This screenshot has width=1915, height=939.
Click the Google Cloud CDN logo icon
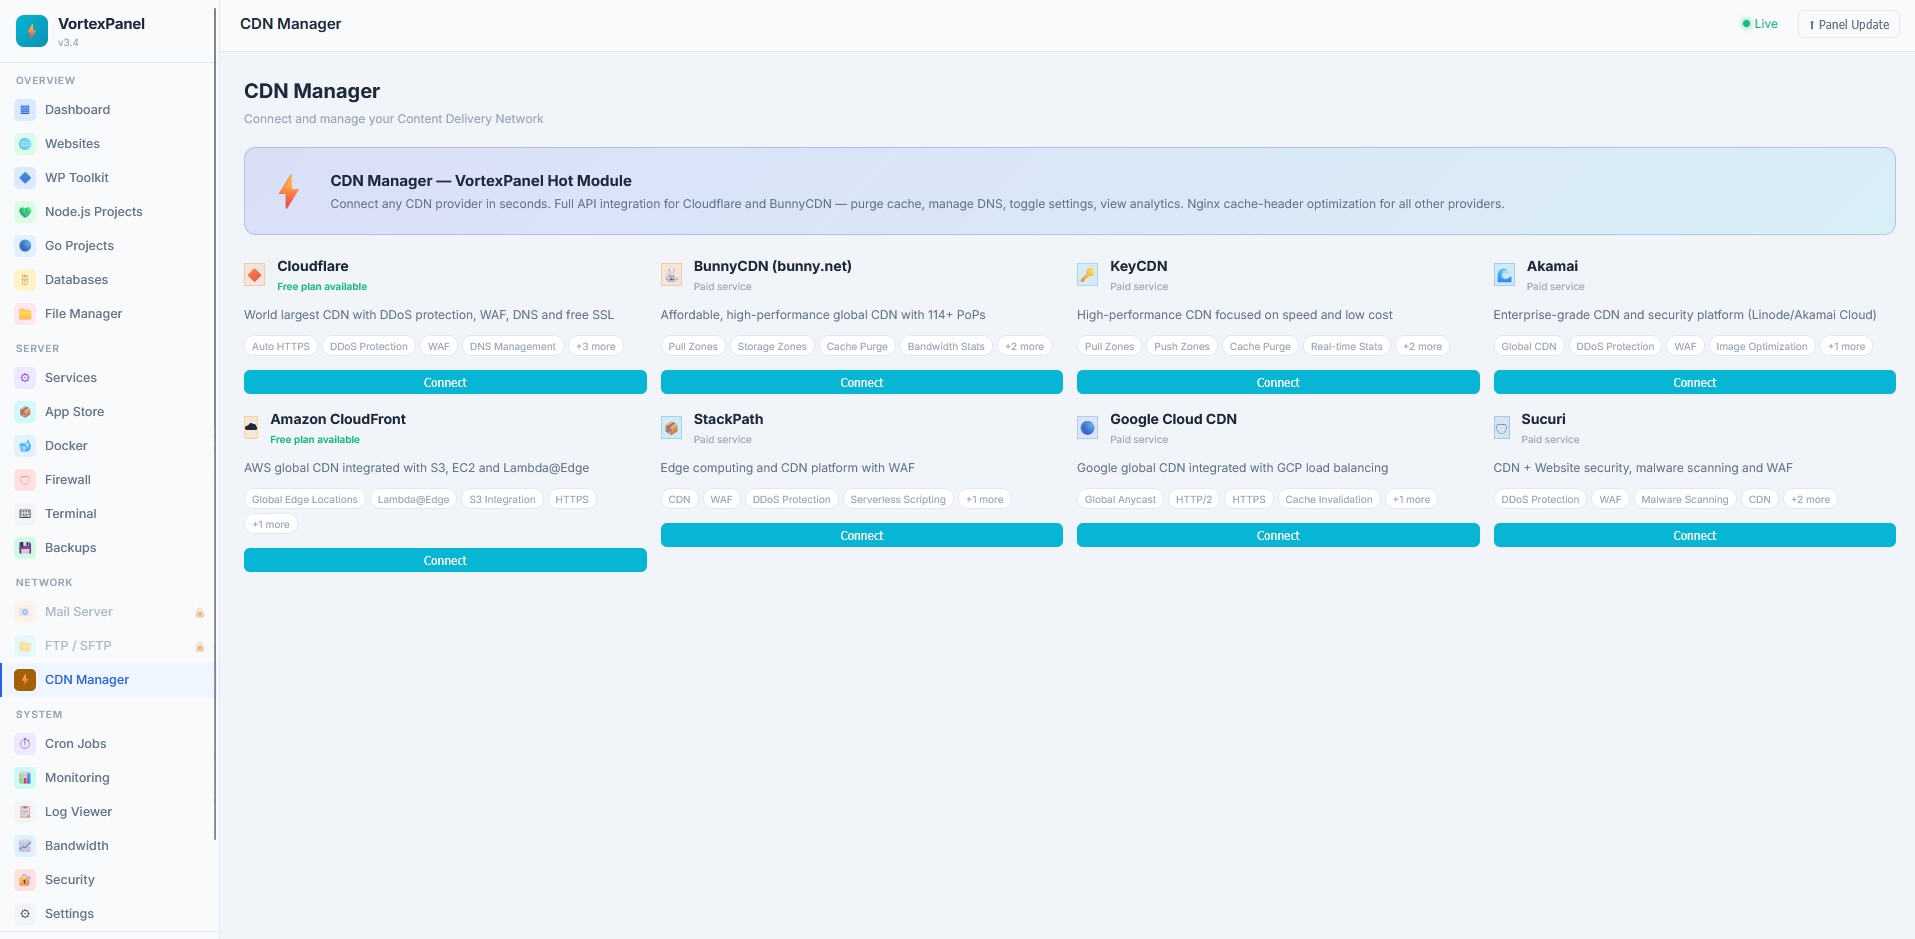[x=1088, y=428]
